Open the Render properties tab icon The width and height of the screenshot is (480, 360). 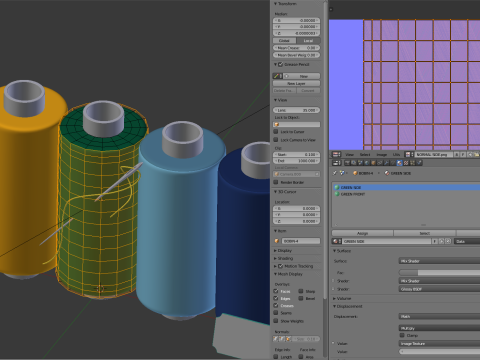click(347, 163)
